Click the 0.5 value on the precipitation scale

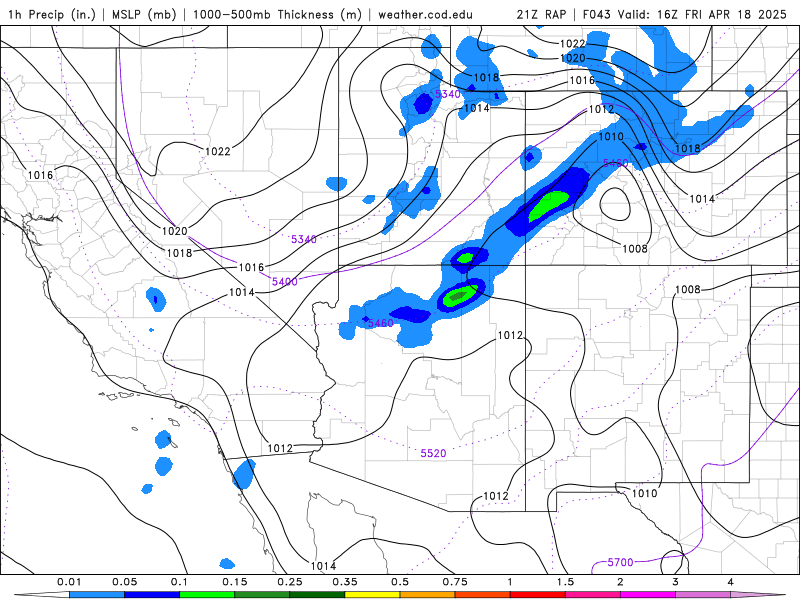coord(400,582)
